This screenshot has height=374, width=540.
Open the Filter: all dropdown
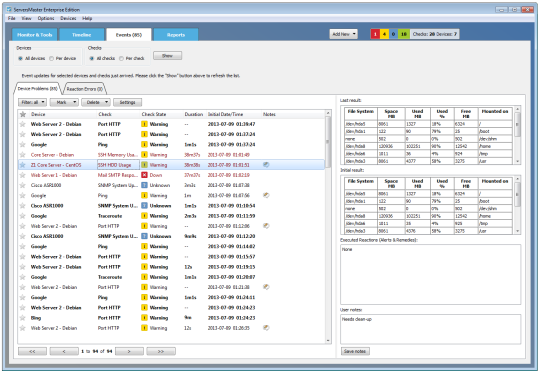[x=32, y=102]
